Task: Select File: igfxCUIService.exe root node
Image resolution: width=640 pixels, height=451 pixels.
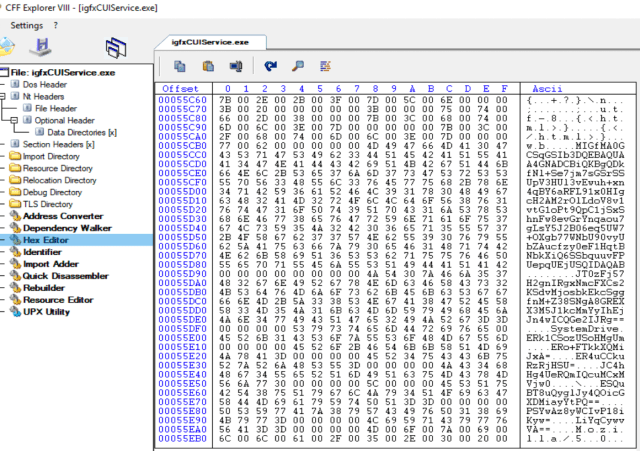Action: tap(63, 73)
